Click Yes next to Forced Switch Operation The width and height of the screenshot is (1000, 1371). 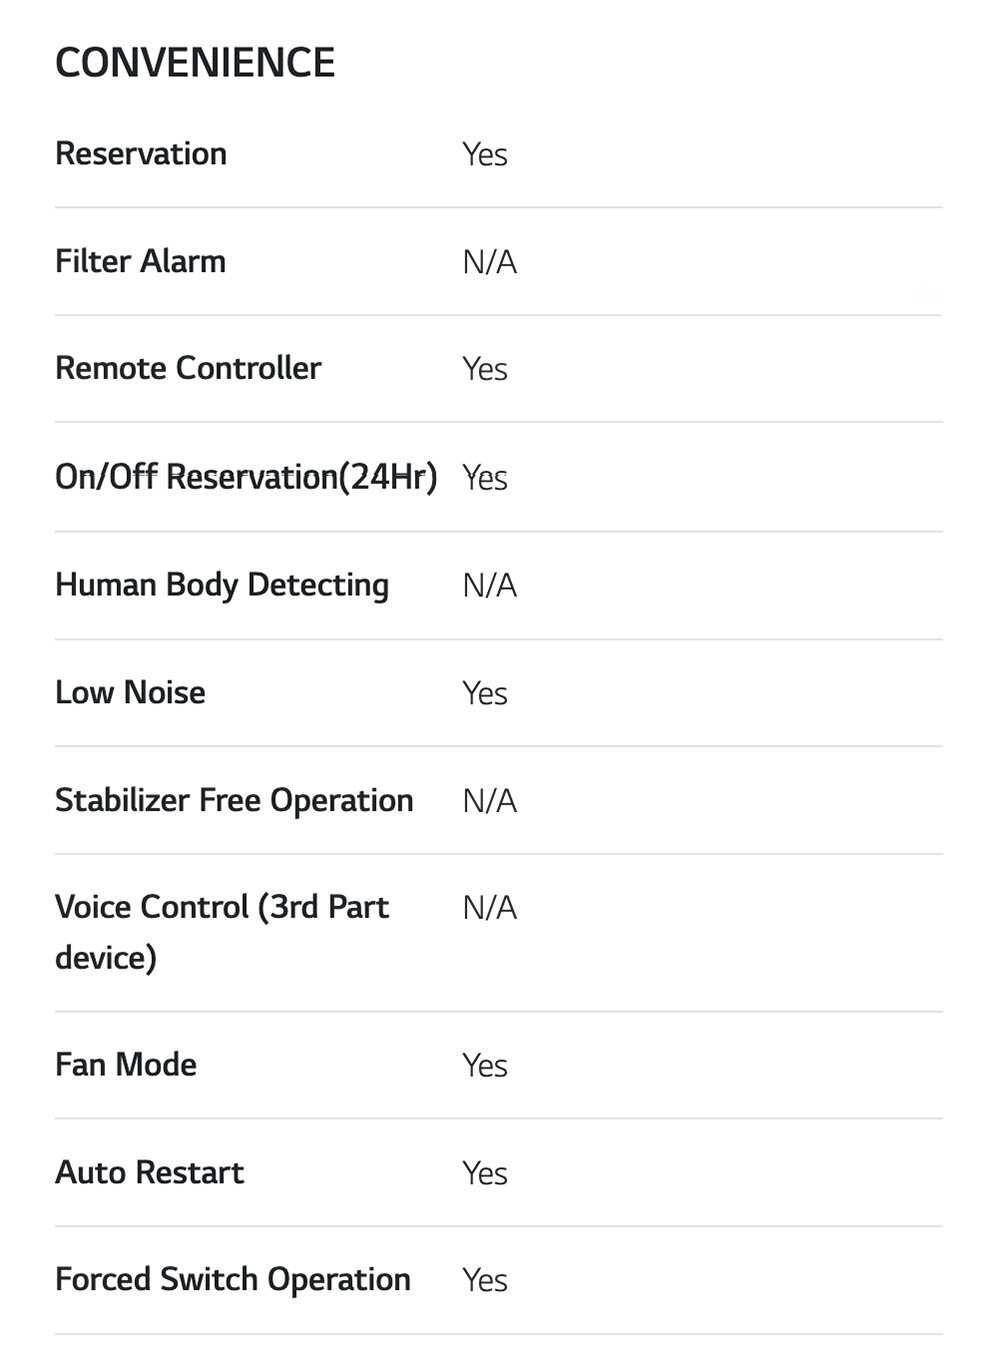pyautogui.click(x=485, y=1281)
